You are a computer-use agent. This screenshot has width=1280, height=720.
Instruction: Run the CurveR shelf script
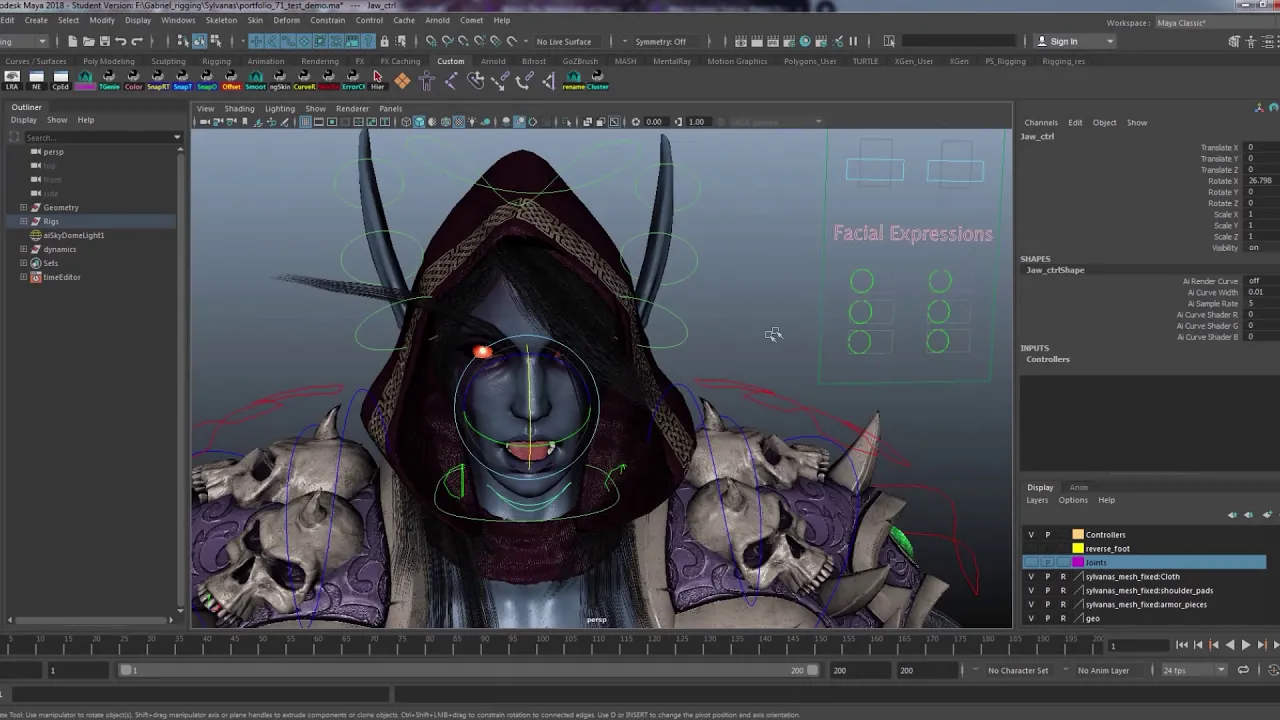(304, 80)
